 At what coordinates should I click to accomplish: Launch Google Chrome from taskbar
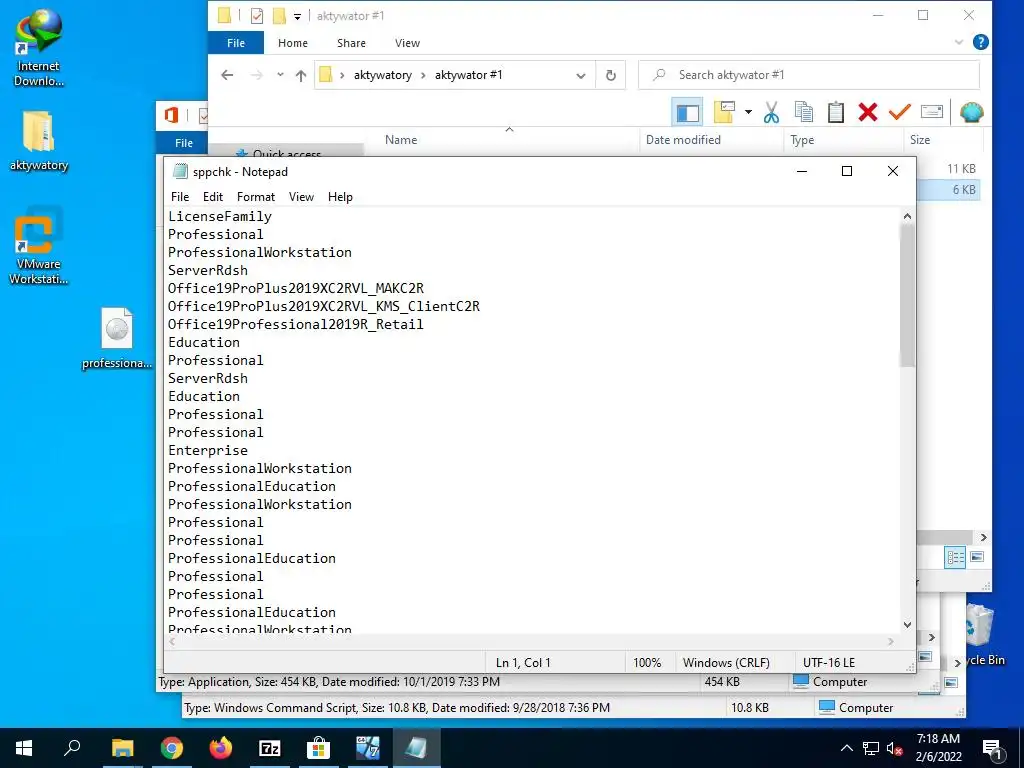(x=171, y=748)
